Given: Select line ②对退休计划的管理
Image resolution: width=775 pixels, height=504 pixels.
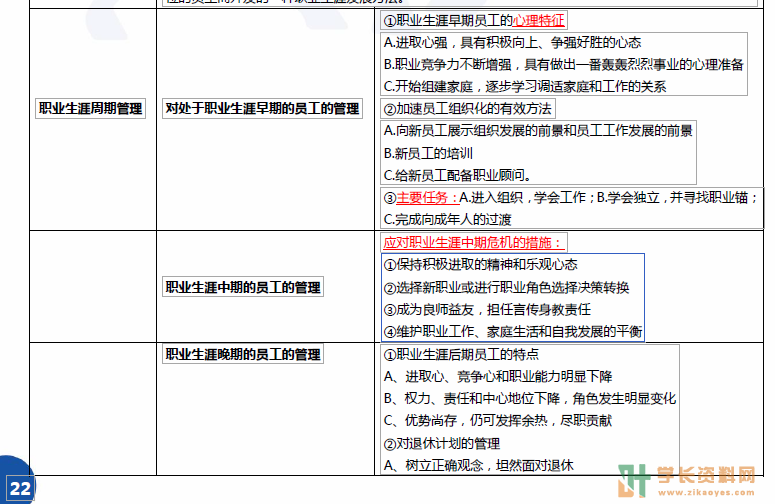Looking at the screenshot, I should [x=442, y=444].
